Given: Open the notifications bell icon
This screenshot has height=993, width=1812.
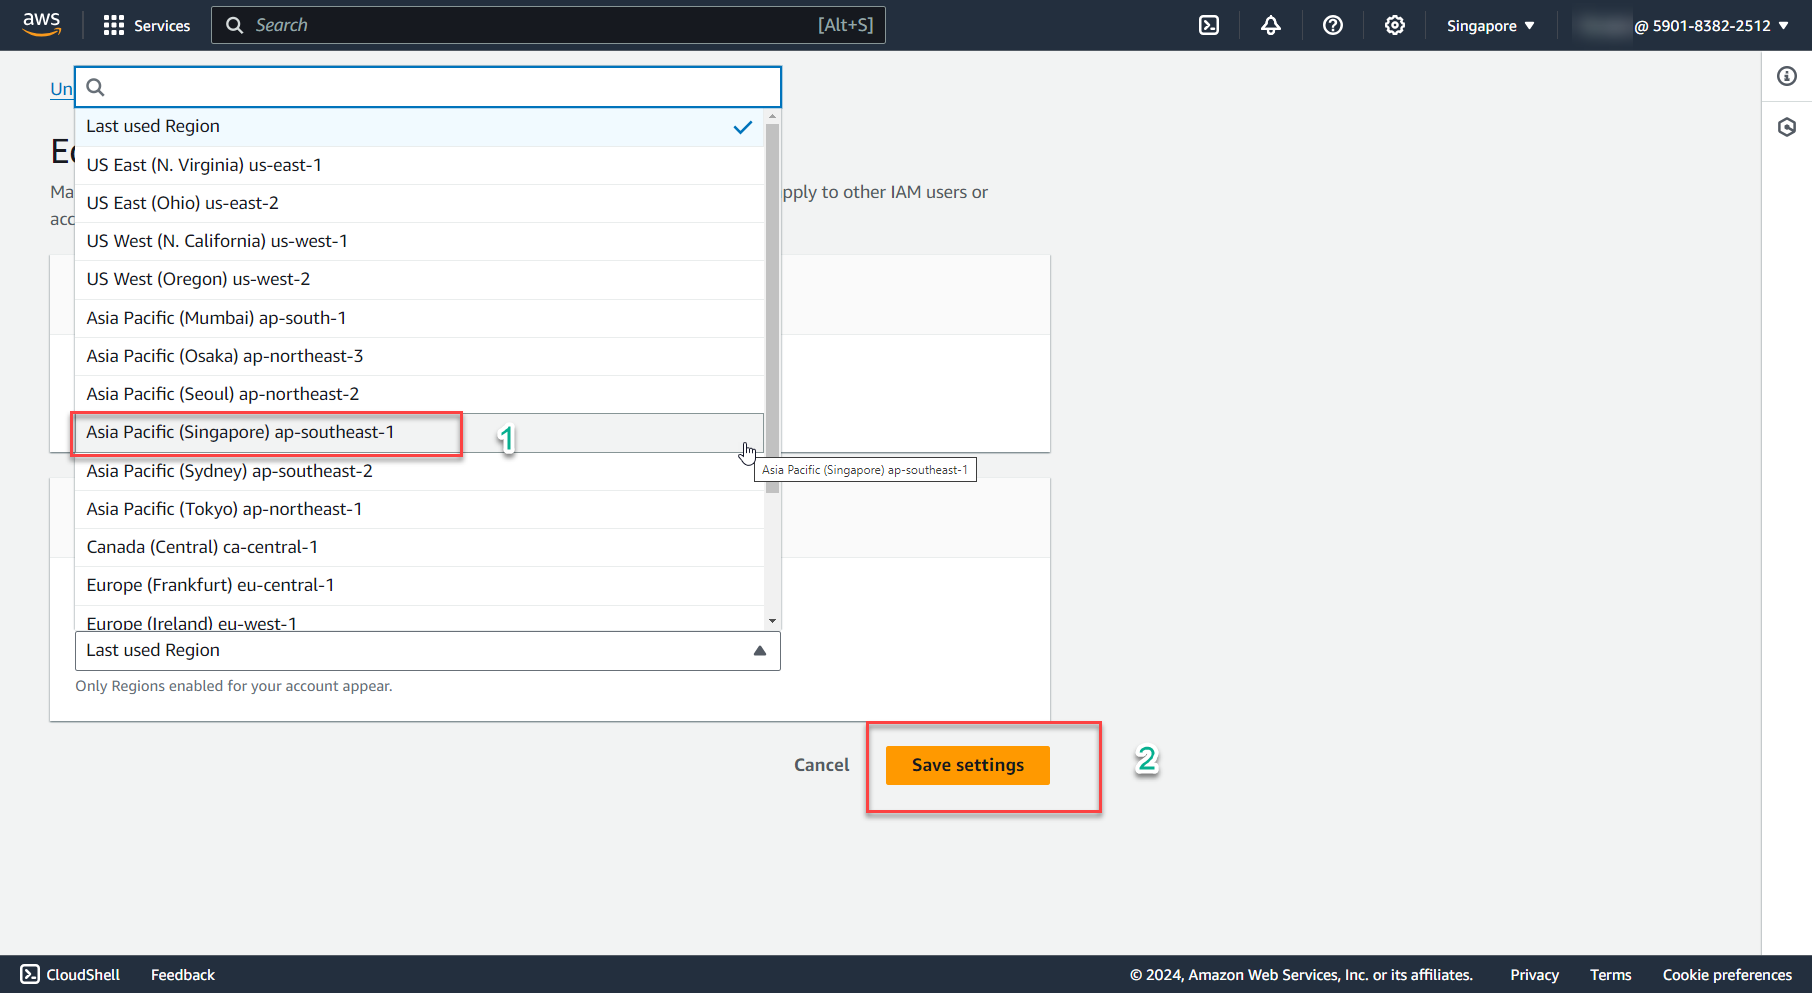Looking at the screenshot, I should click(x=1270, y=25).
